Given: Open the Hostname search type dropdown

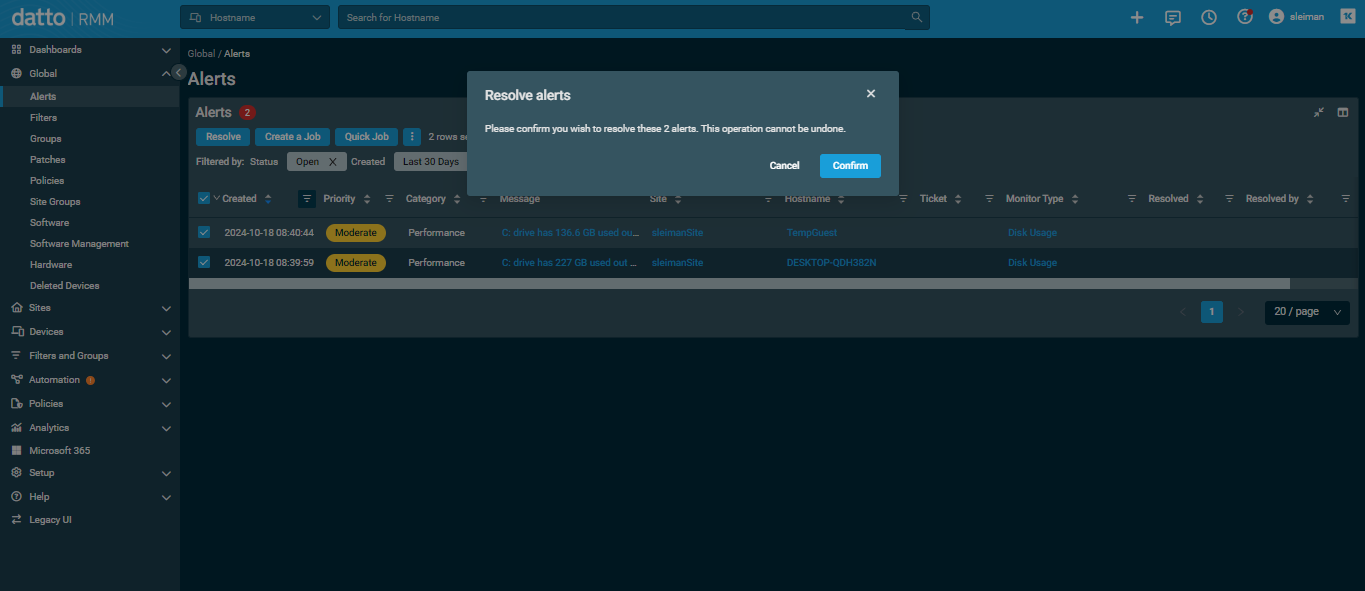Looking at the screenshot, I should pos(255,17).
